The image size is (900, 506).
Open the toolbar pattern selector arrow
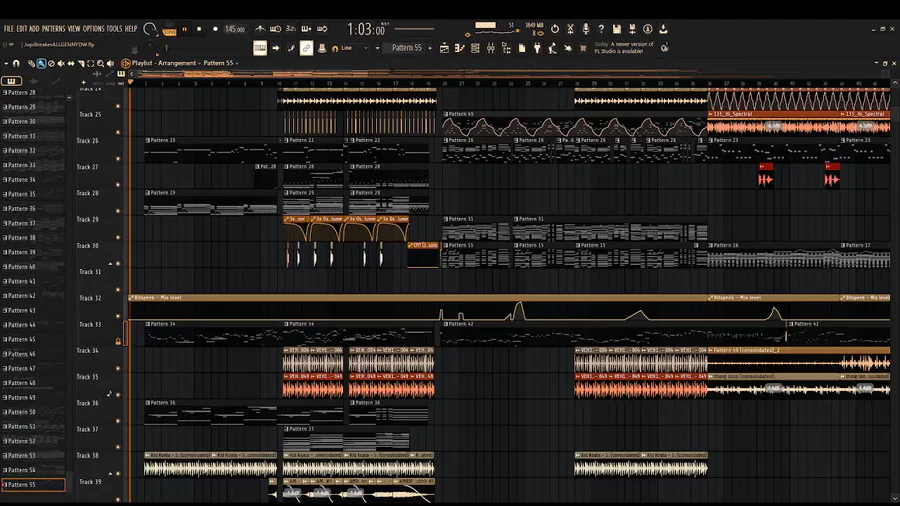(377, 48)
